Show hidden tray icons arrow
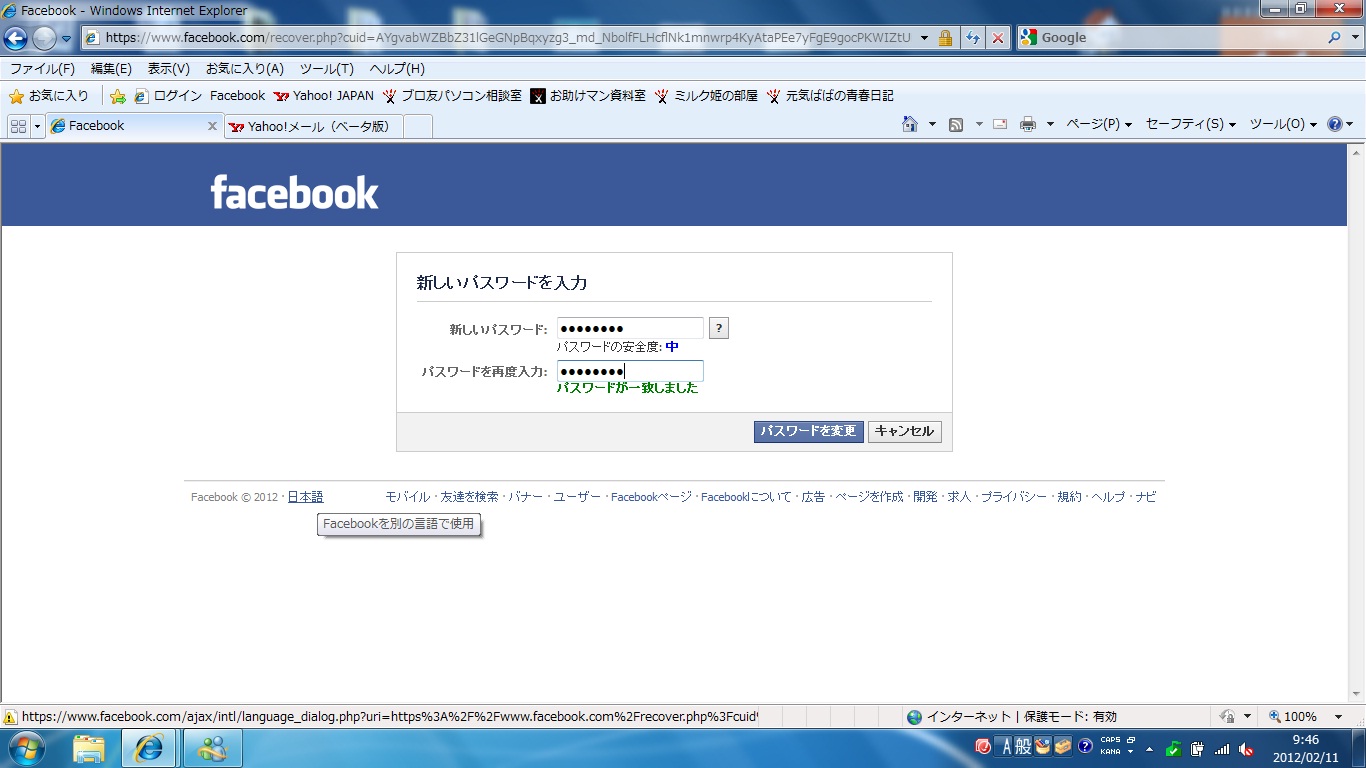 (1149, 748)
